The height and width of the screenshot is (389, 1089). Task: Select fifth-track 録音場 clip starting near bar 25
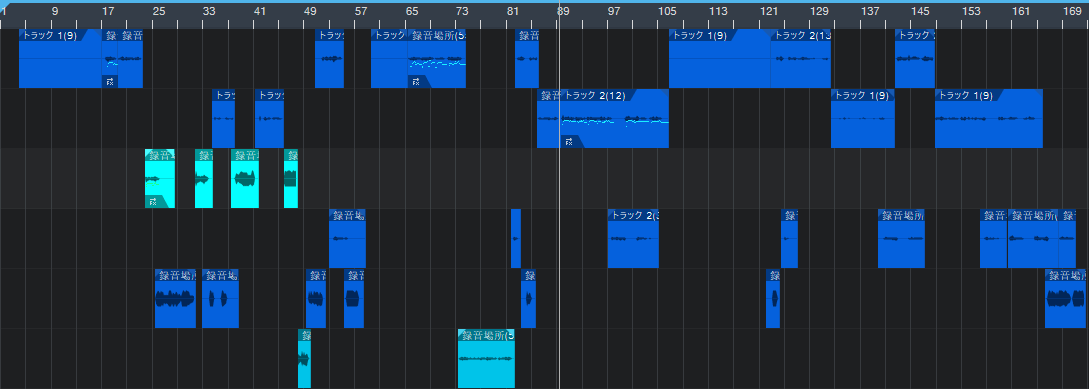tap(175, 299)
